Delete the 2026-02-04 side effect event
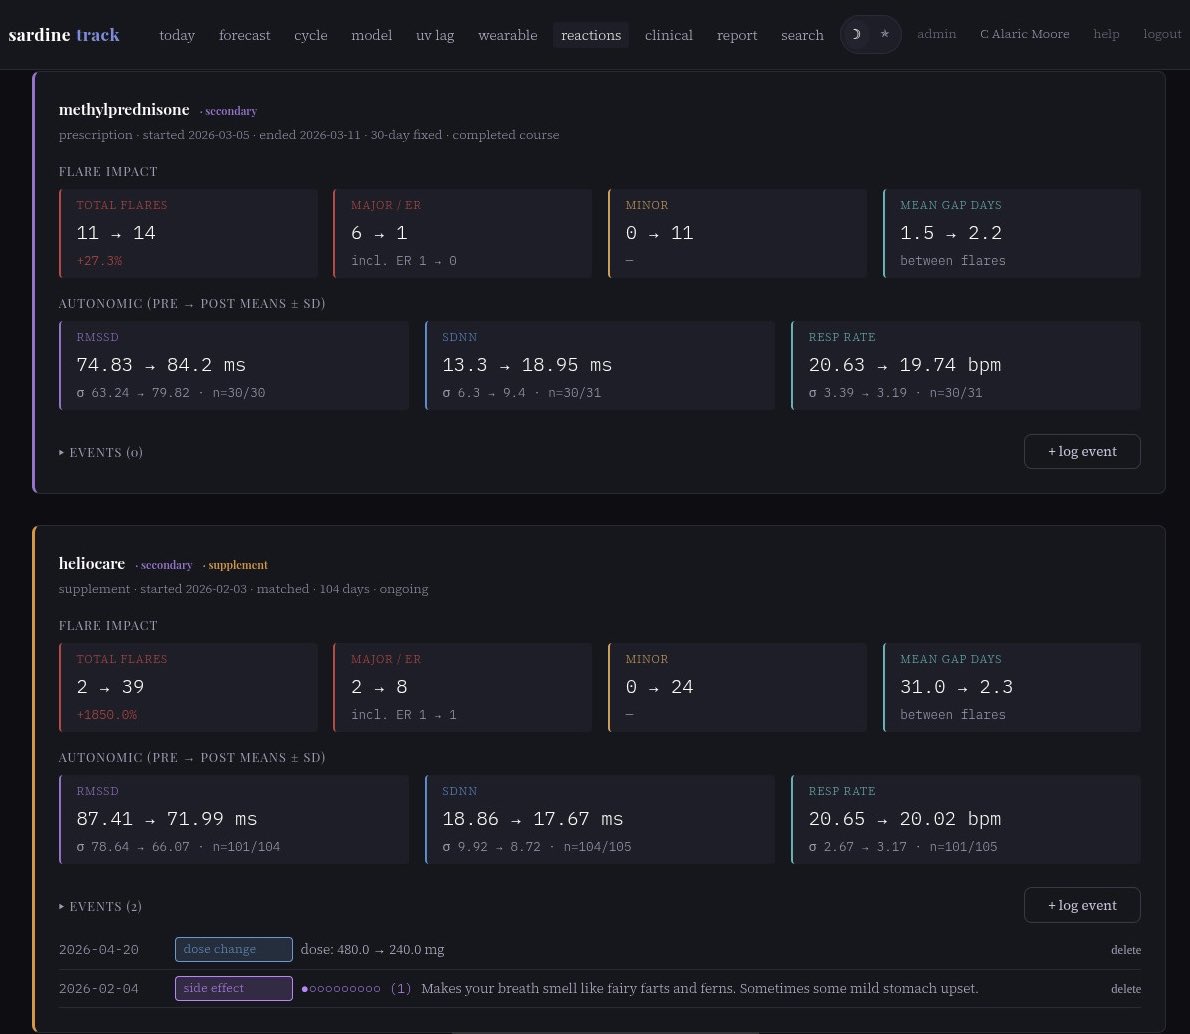The width and height of the screenshot is (1190, 1034). click(x=1125, y=988)
